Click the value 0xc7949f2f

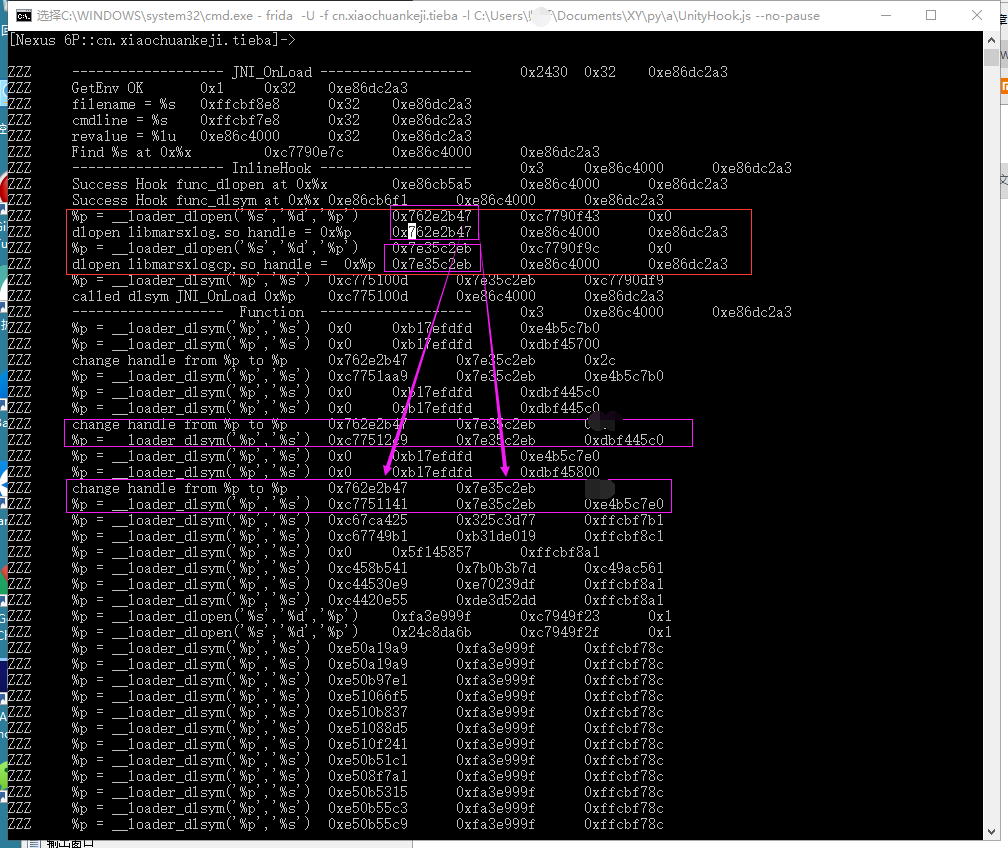pyautogui.click(x=559, y=633)
